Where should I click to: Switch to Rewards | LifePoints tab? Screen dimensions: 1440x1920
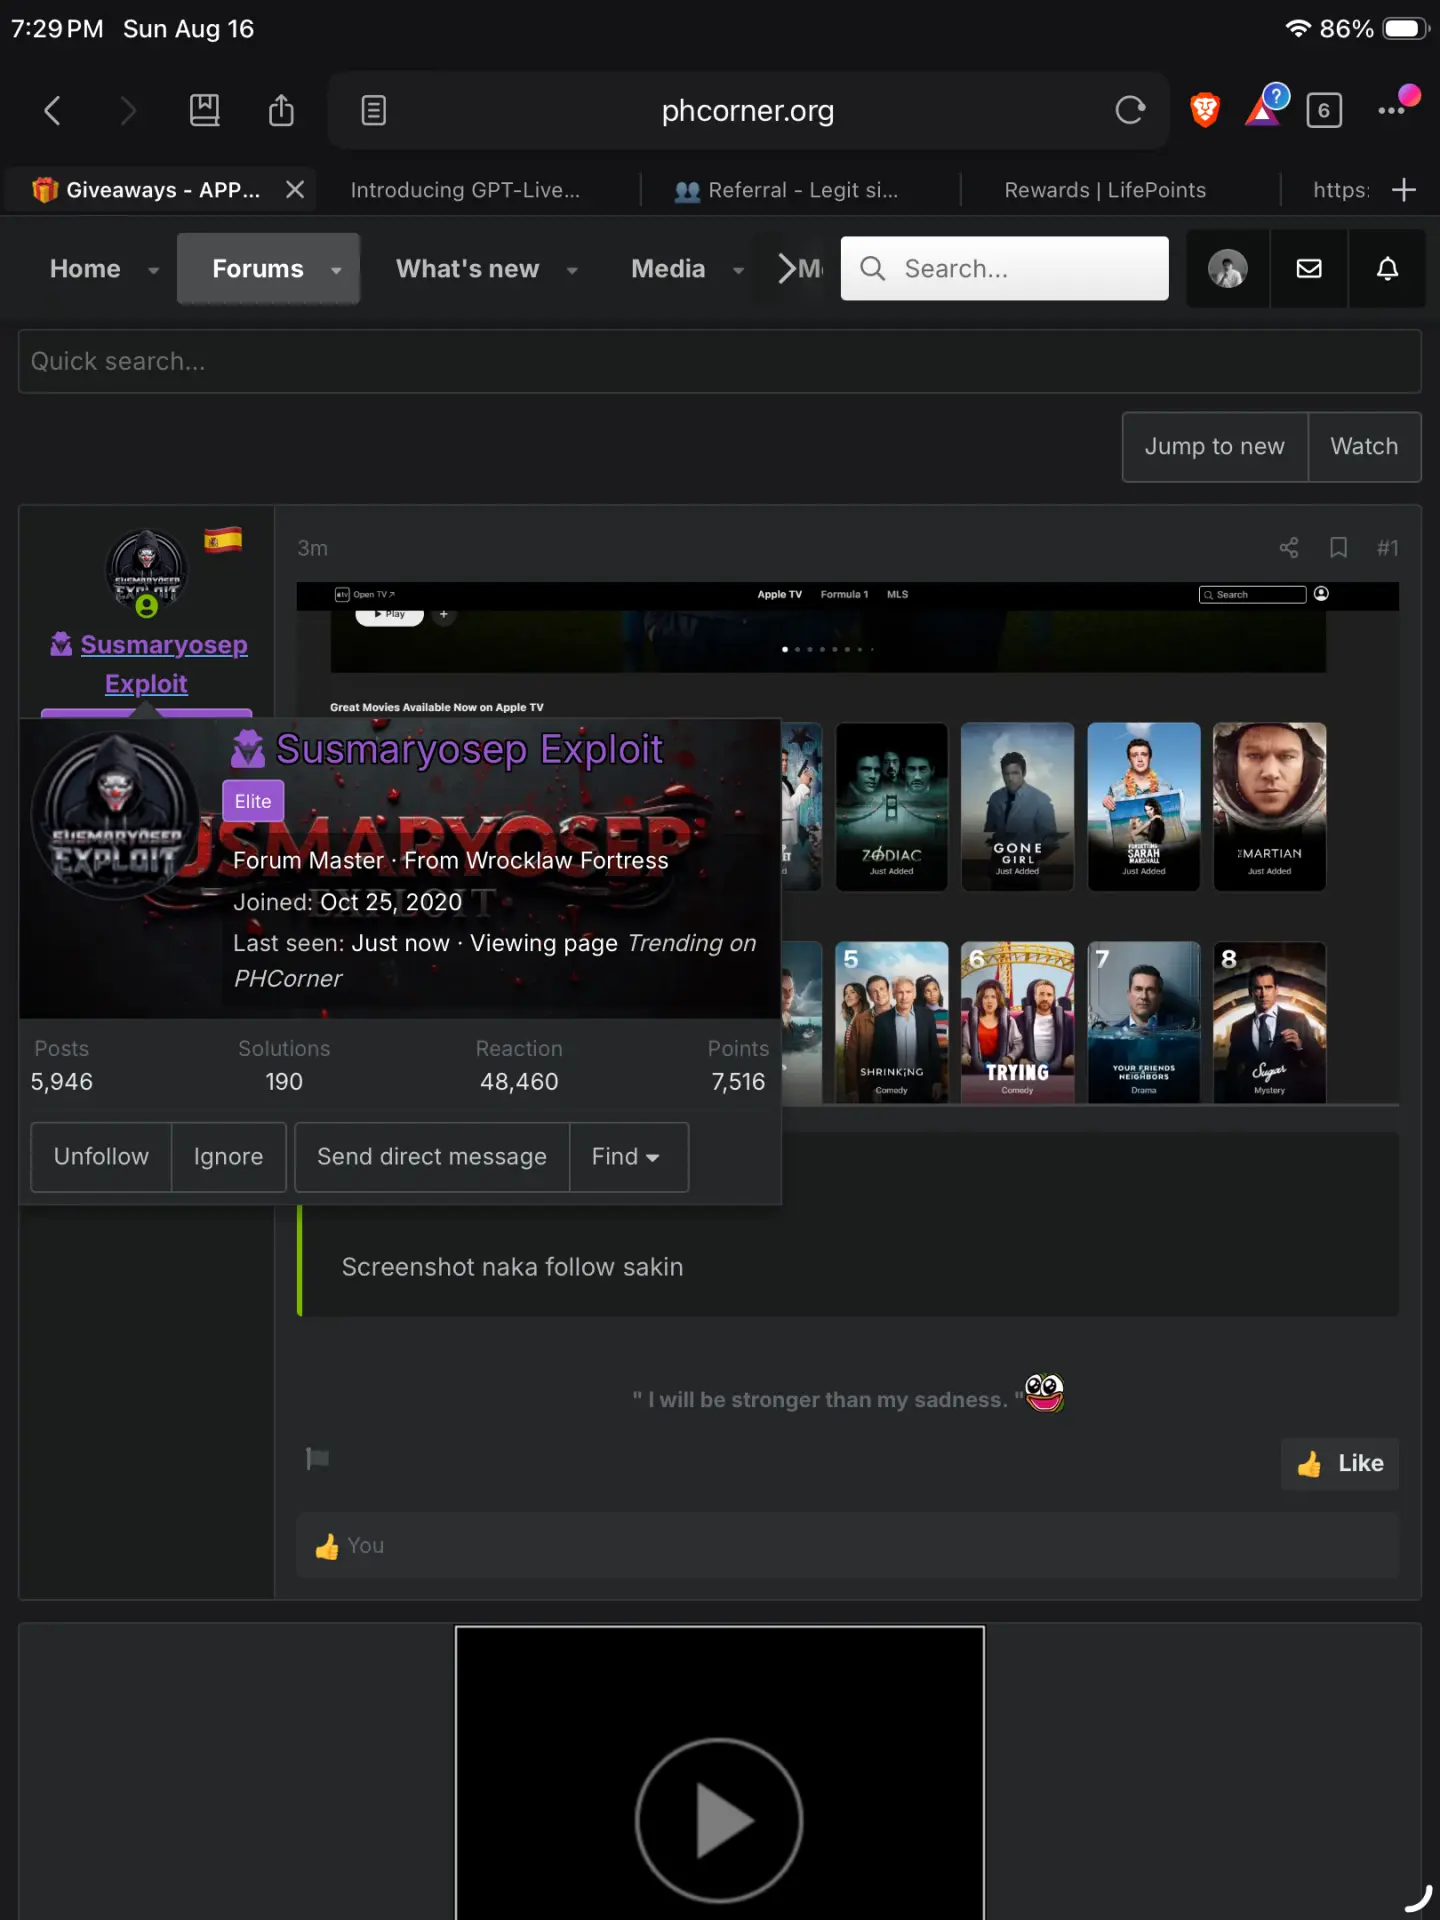(x=1105, y=190)
